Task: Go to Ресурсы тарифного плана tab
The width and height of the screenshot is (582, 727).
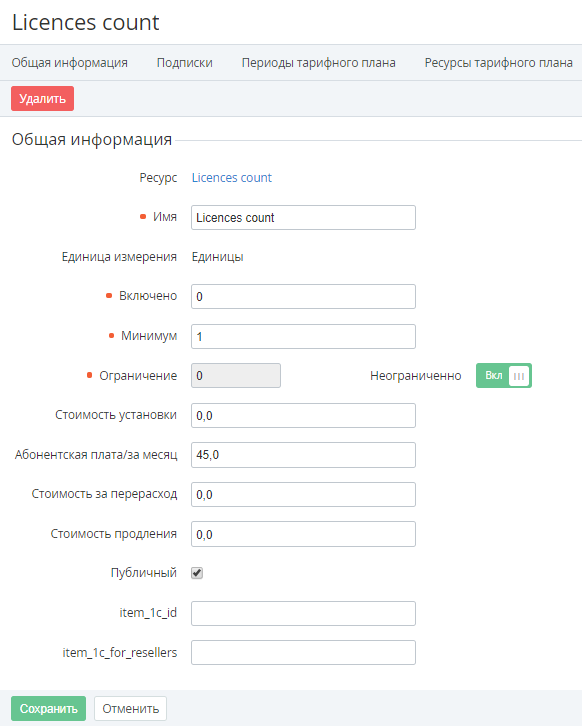Action: (x=499, y=63)
